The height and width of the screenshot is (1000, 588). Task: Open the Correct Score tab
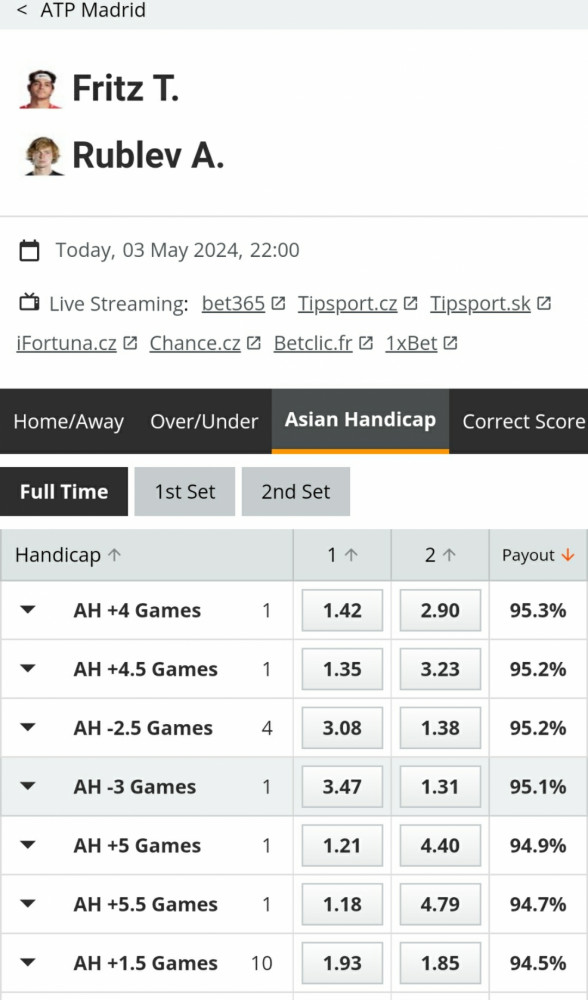523,422
